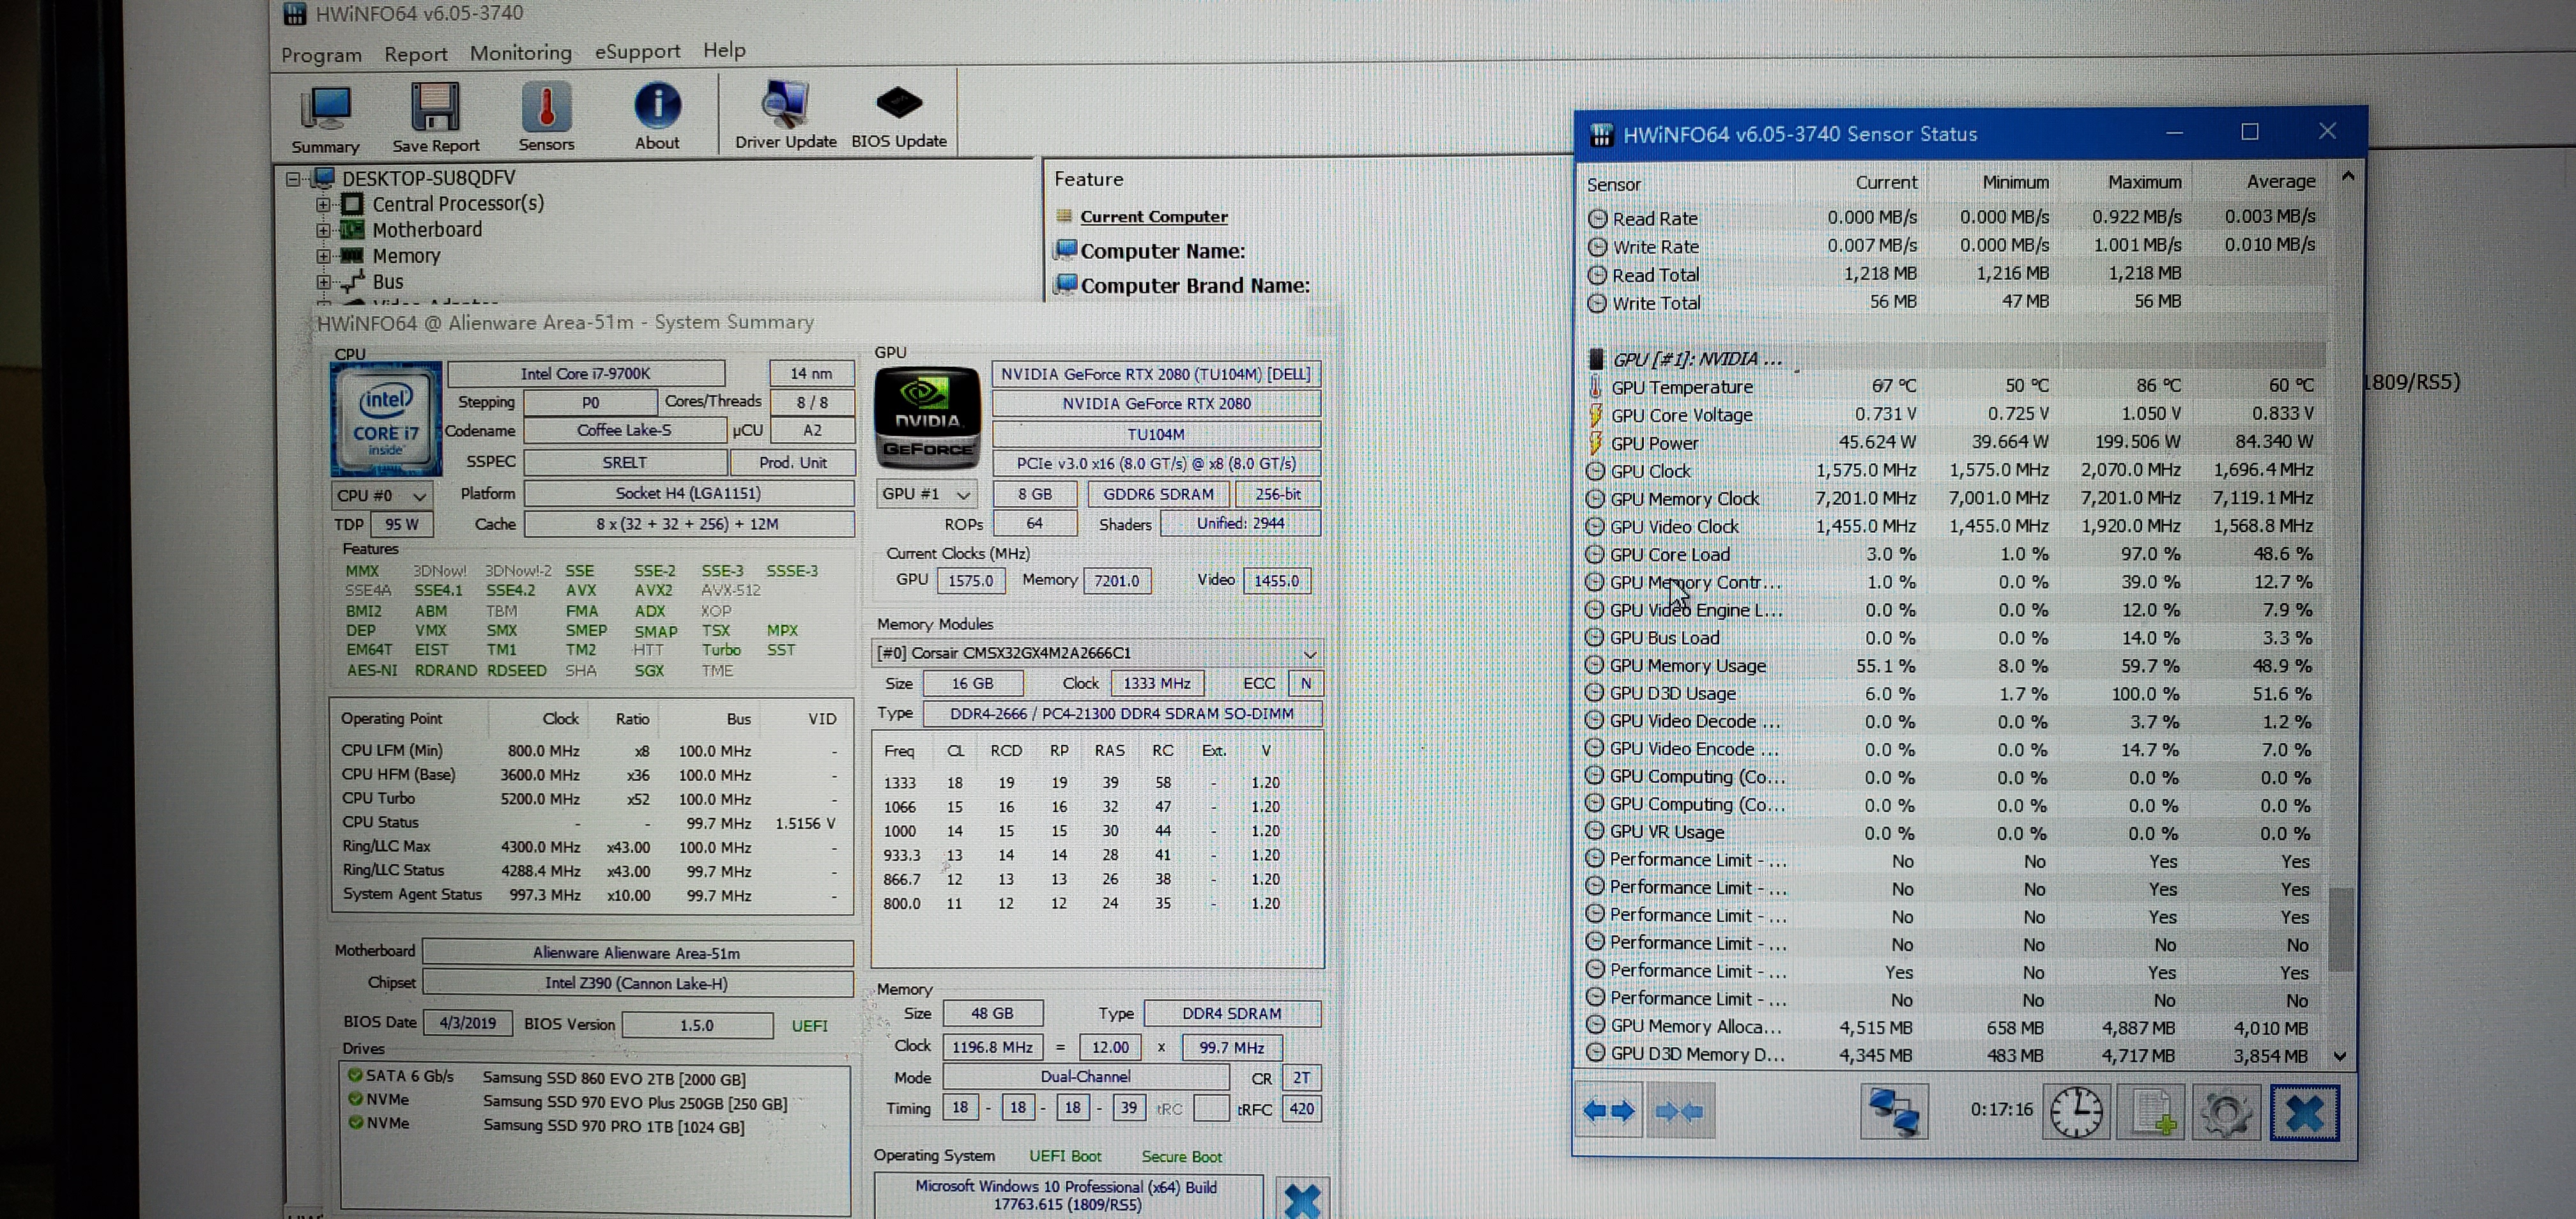Click the GPU Power sensor icon
2576x1219 pixels.
(x=1596, y=443)
